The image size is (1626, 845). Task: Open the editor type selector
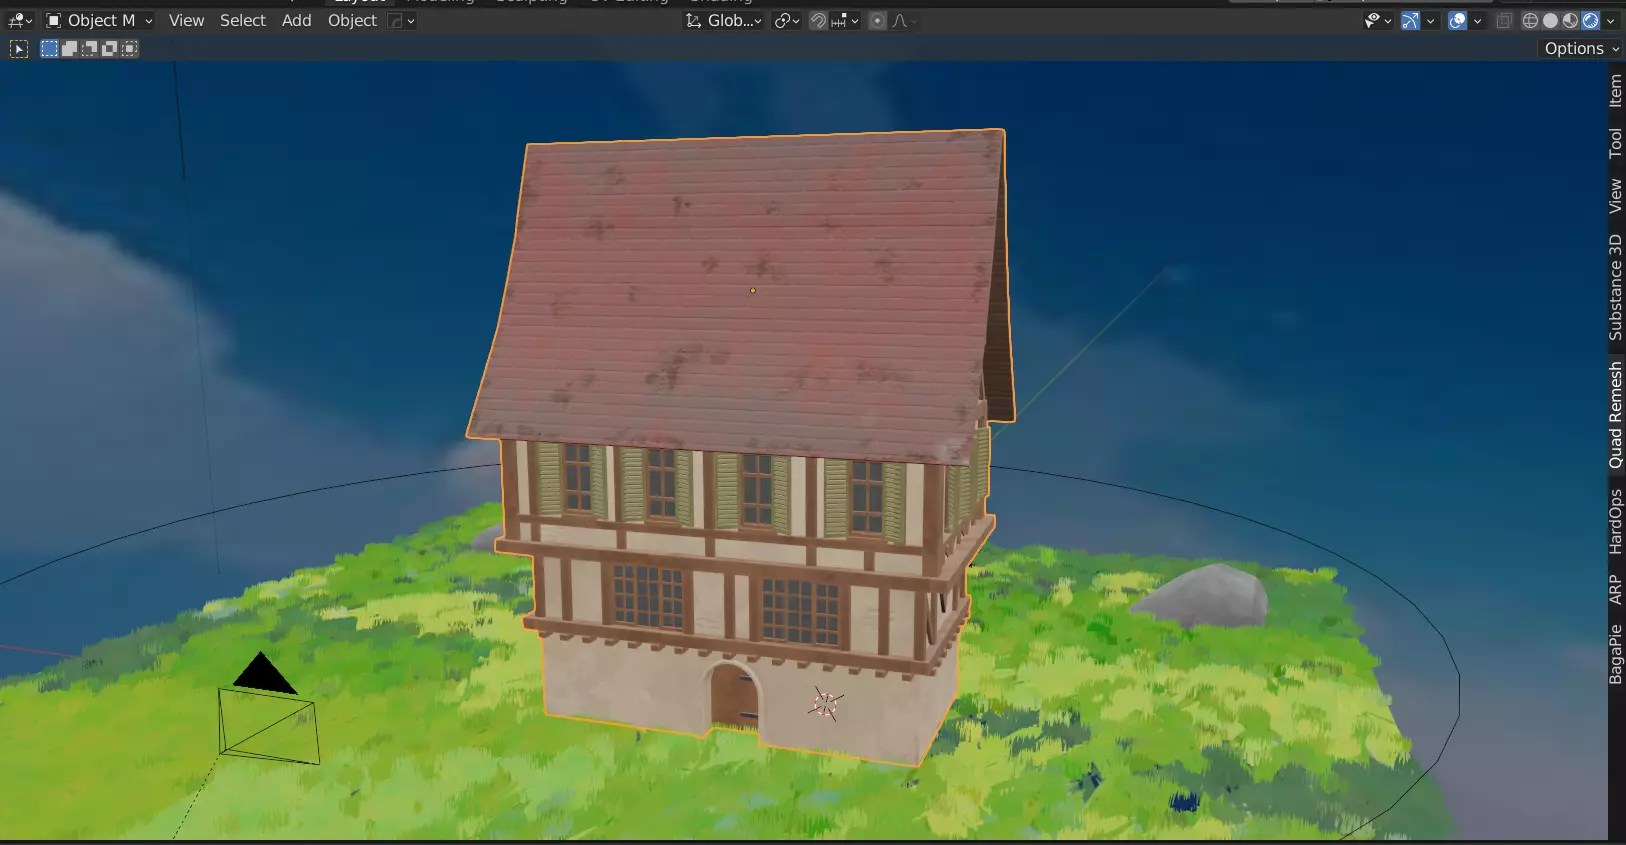point(20,20)
